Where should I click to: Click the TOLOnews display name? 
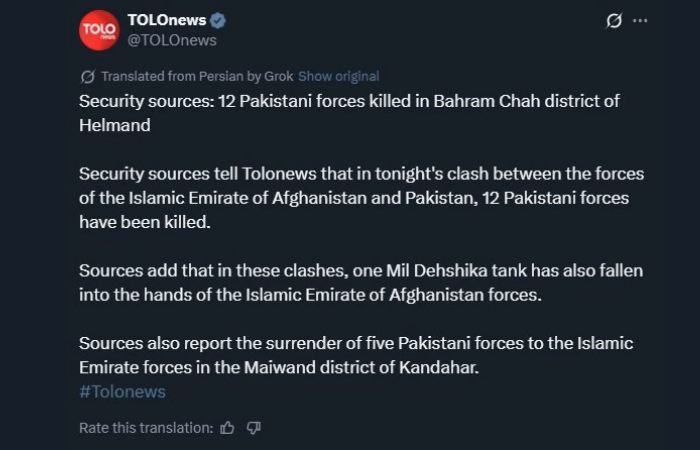click(x=167, y=21)
